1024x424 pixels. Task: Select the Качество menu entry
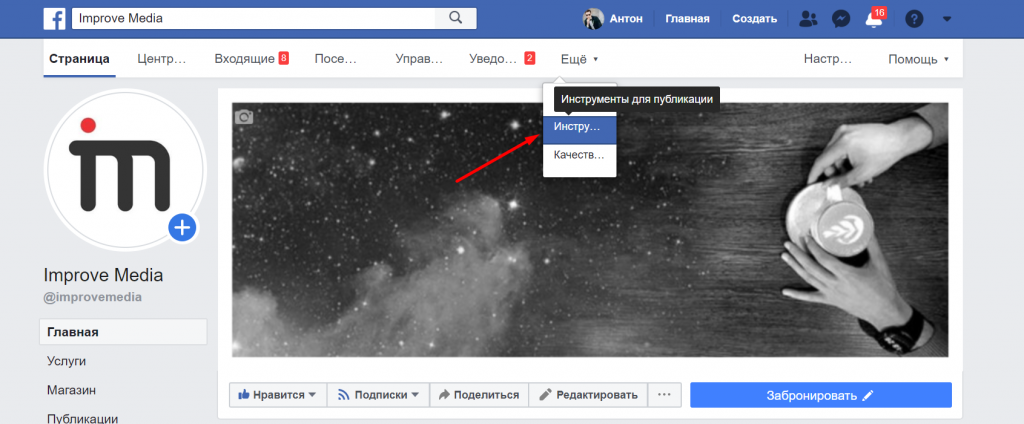(x=579, y=155)
